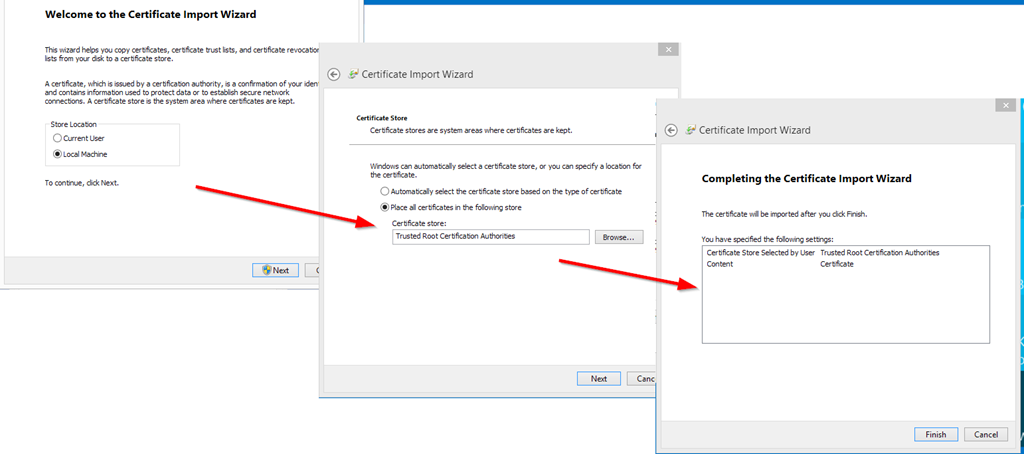Screen dimensions: 1024x454
Task: Select the Local Machine store location
Action: [x=57, y=154]
